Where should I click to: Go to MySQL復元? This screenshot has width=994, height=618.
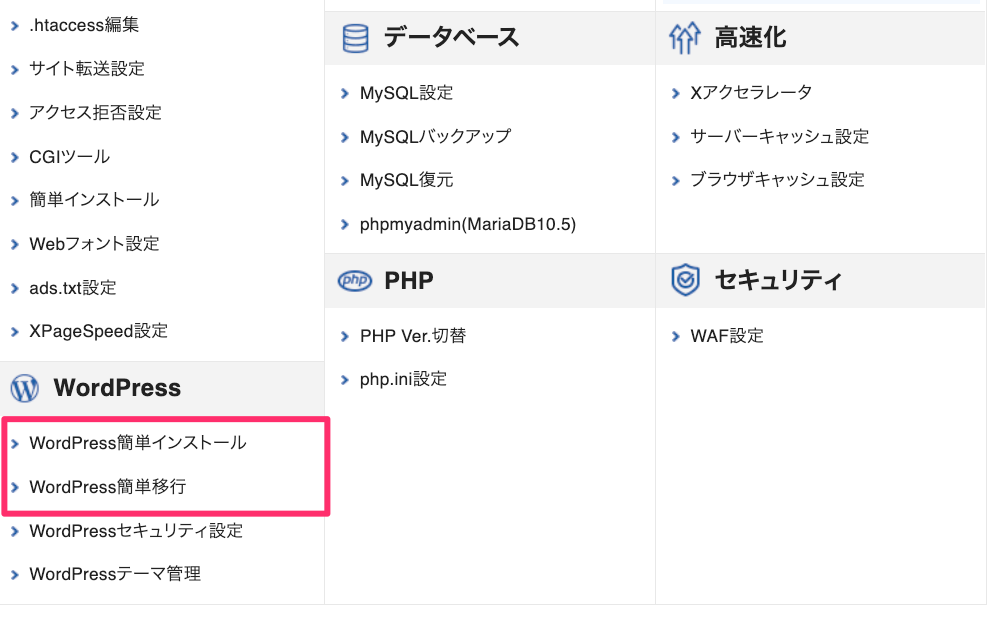click(x=406, y=181)
